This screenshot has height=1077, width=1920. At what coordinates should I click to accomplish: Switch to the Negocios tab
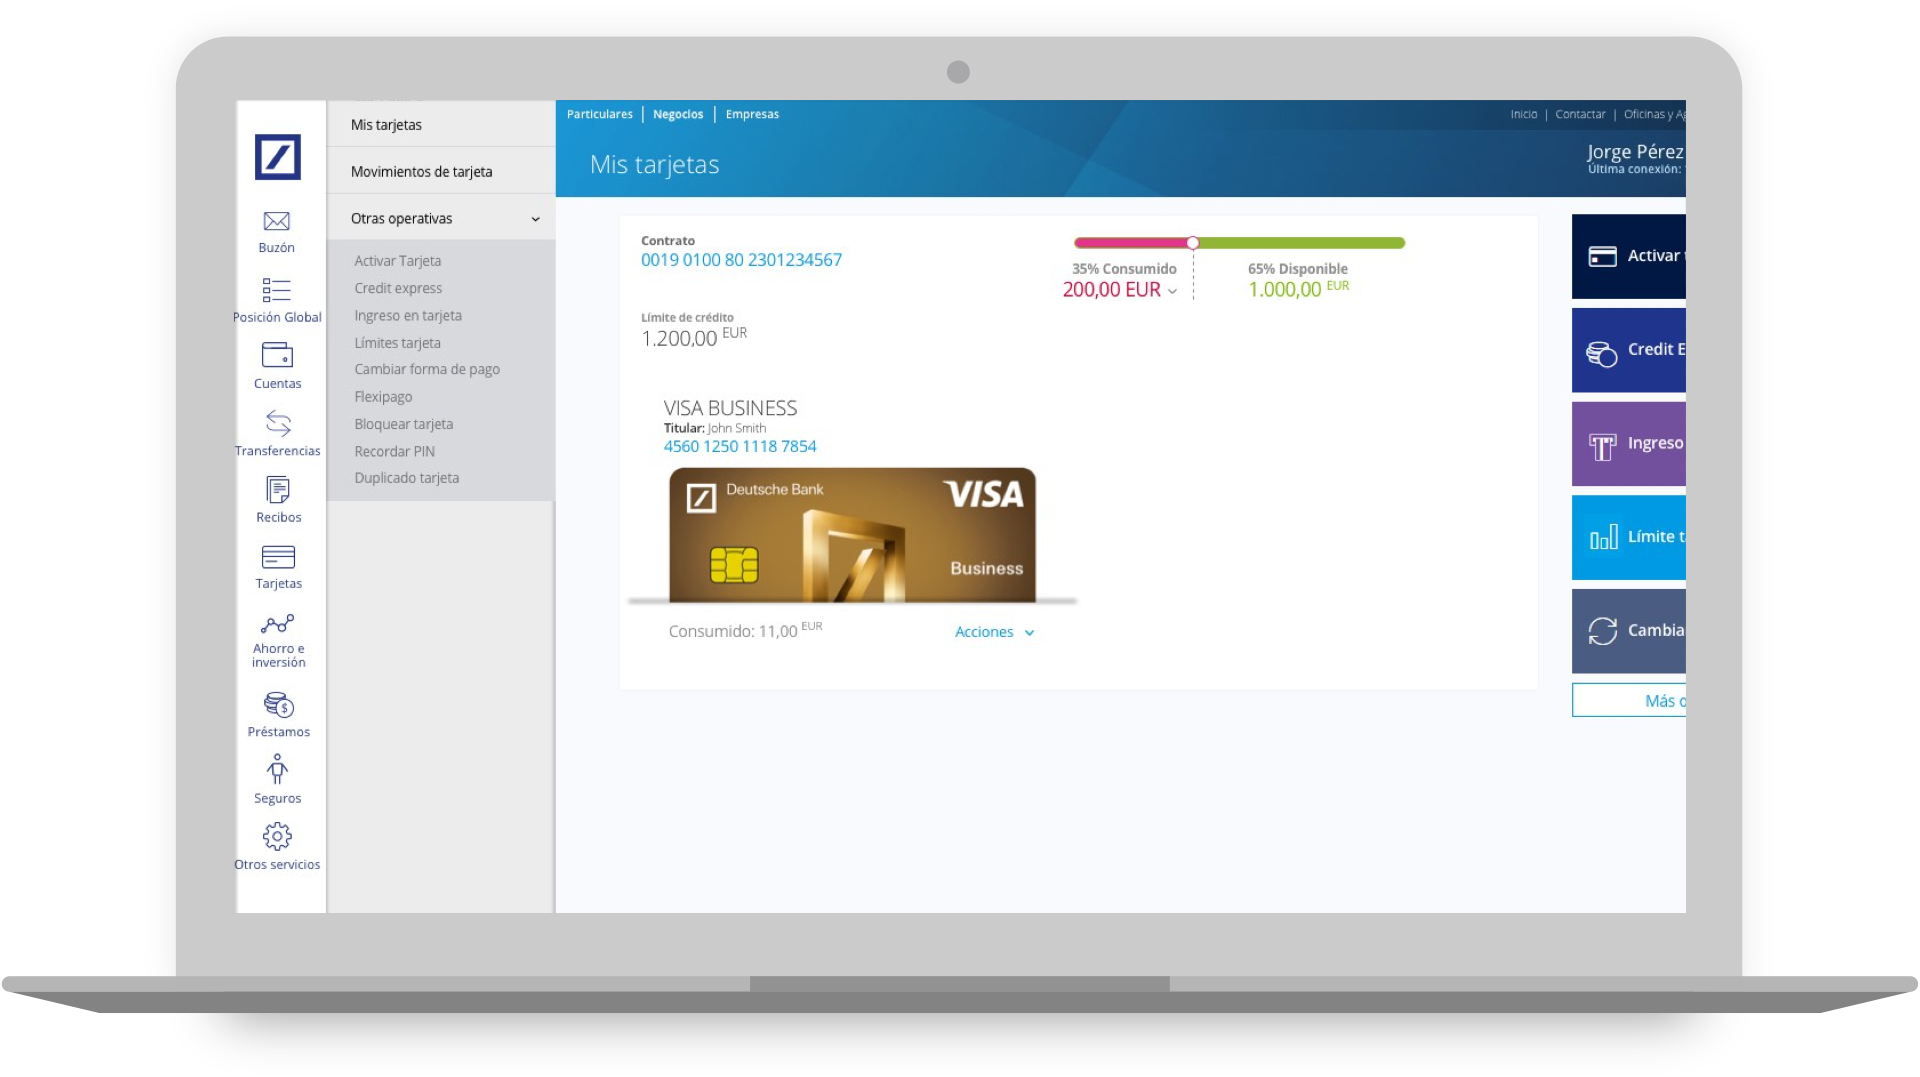[678, 114]
